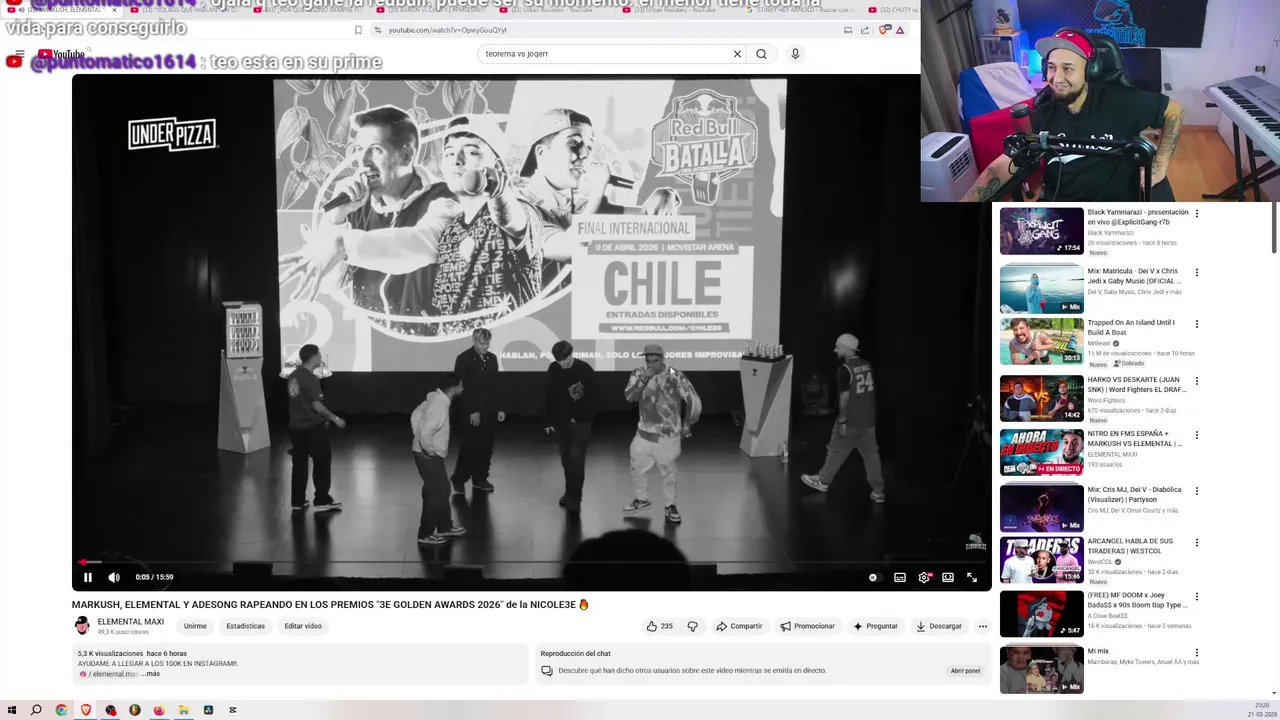The image size is (1280, 720).
Task: Switch the player to theater mode
Action: coord(948,577)
